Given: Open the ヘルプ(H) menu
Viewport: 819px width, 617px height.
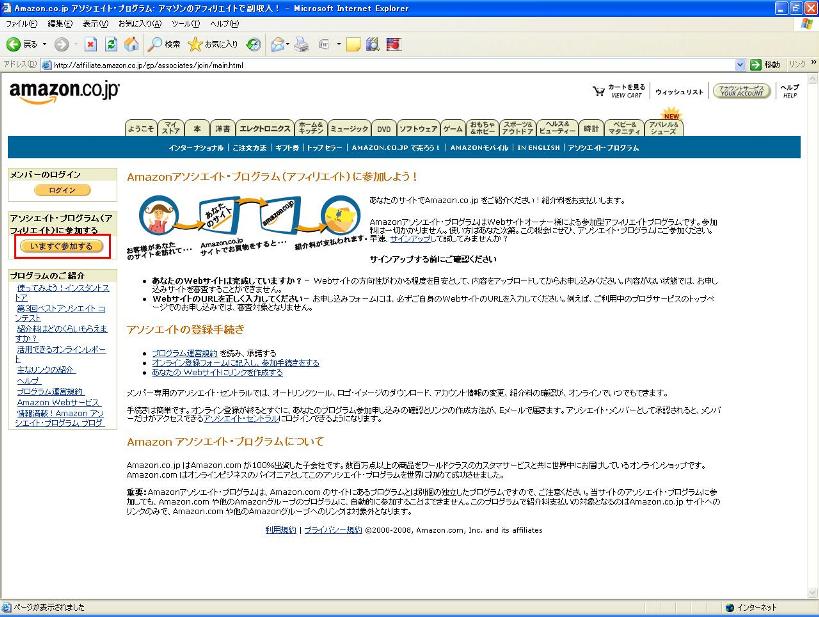Looking at the screenshot, I should coord(224,24).
